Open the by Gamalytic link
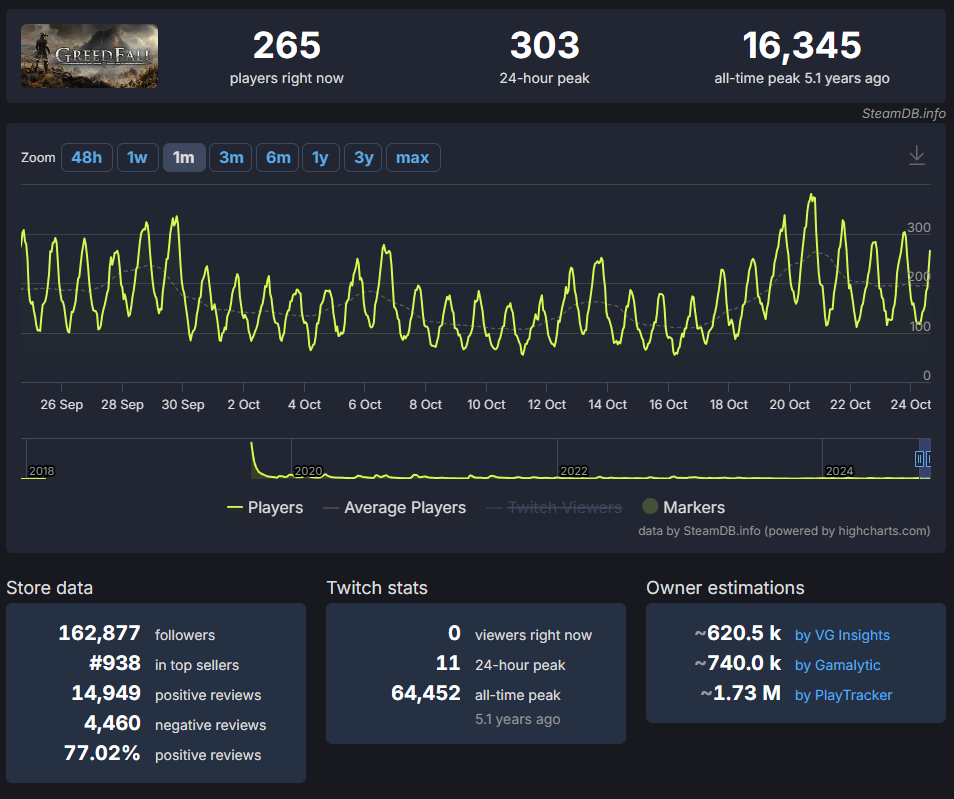 [837, 665]
